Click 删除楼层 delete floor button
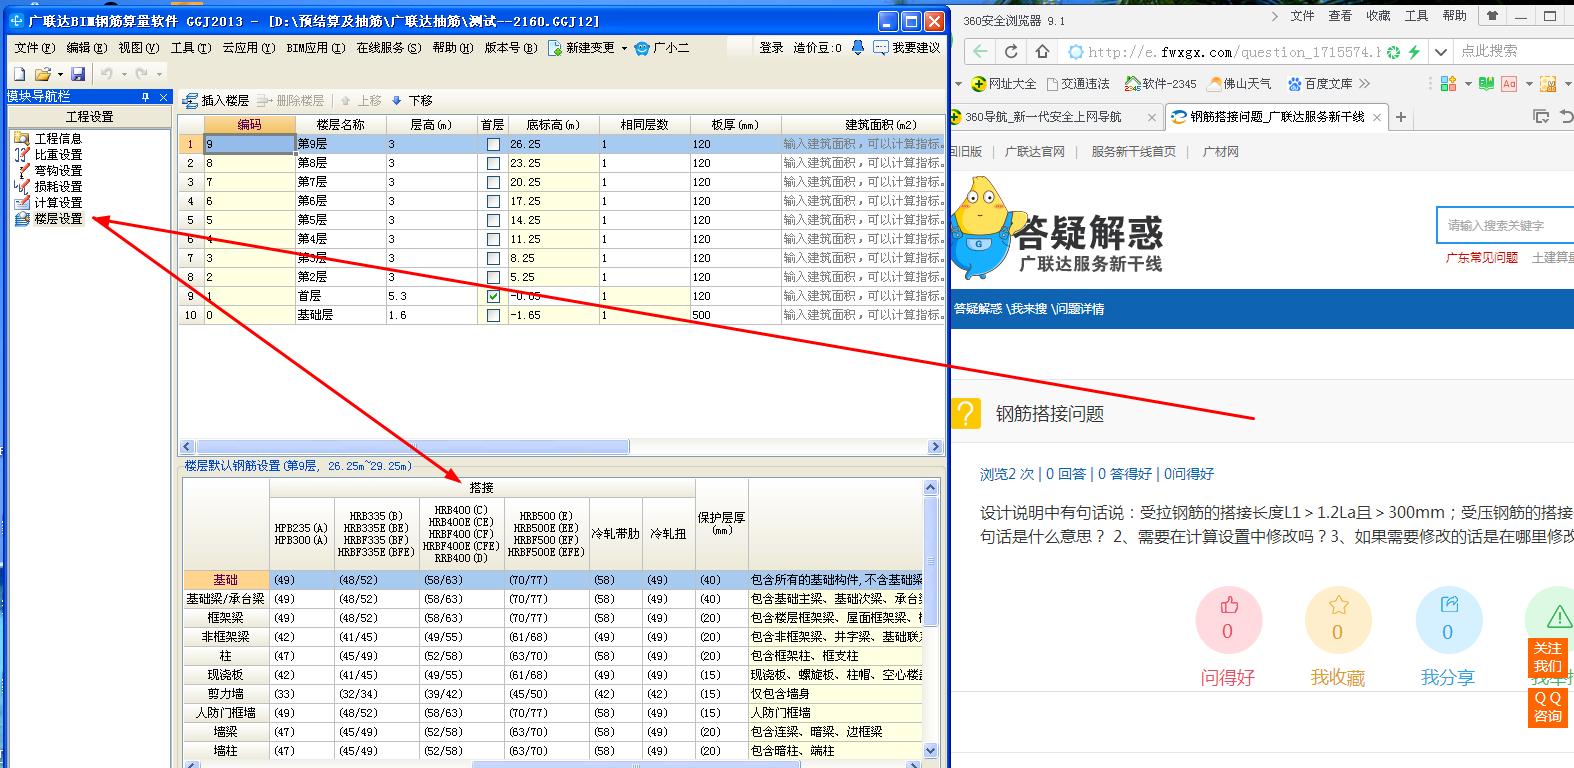This screenshot has width=1574, height=768. 290,101
